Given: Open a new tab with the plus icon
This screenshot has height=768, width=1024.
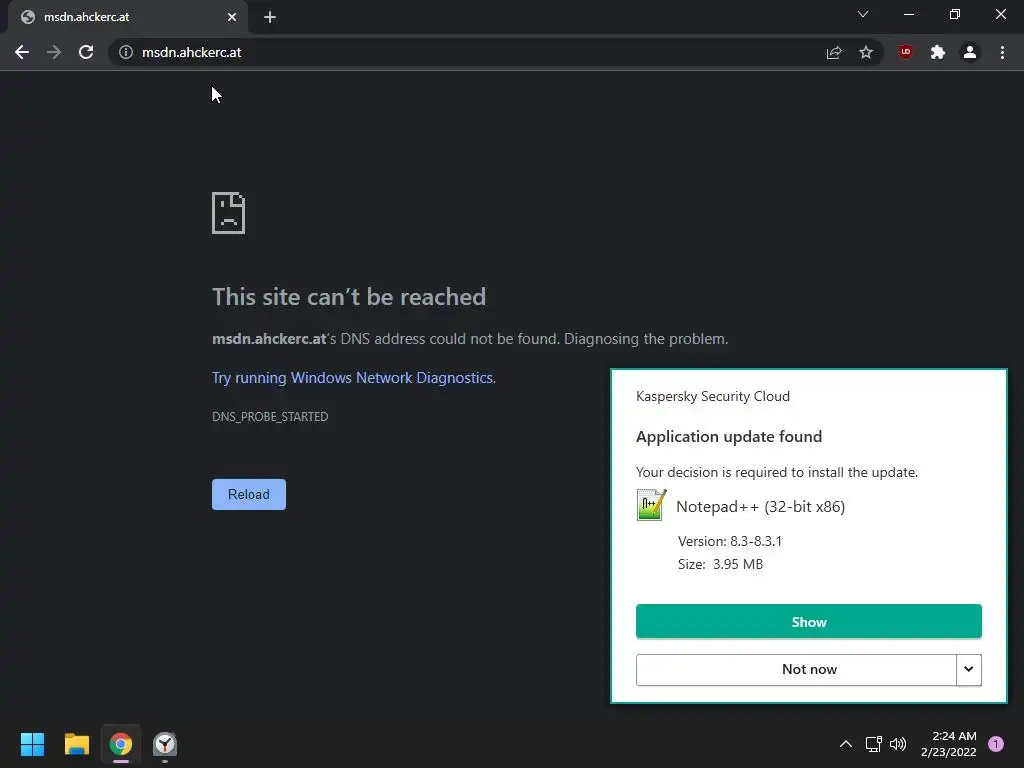Looking at the screenshot, I should tap(270, 17).
